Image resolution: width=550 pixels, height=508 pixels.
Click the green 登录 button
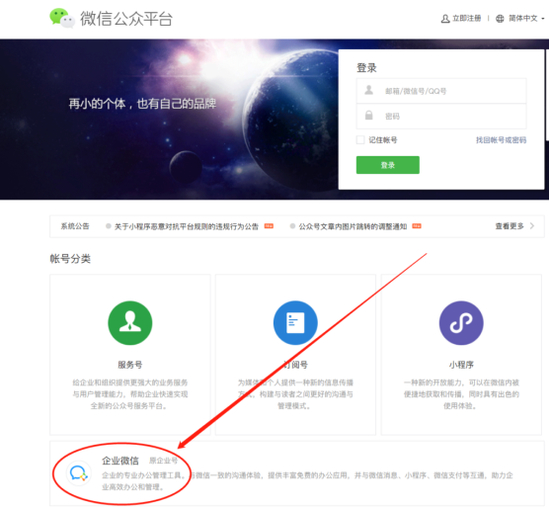click(388, 165)
